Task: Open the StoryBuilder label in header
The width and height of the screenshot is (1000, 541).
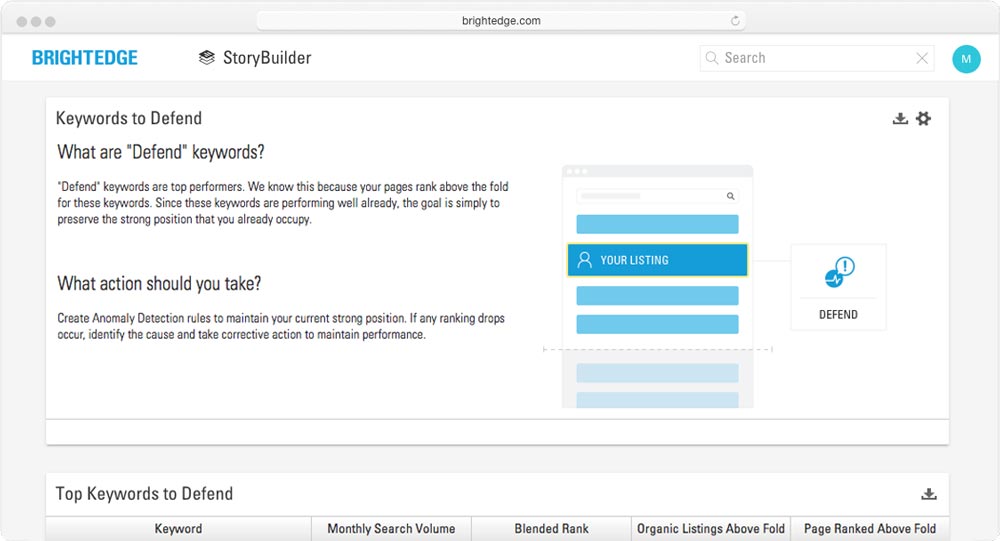Action: pyautogui.click(x=268, y=58)
